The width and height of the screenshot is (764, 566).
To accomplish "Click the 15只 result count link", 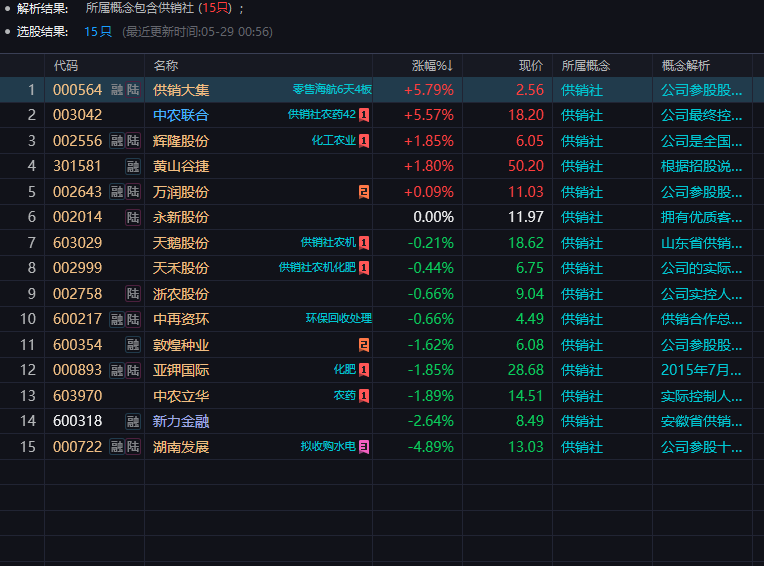I will (98, 32).
